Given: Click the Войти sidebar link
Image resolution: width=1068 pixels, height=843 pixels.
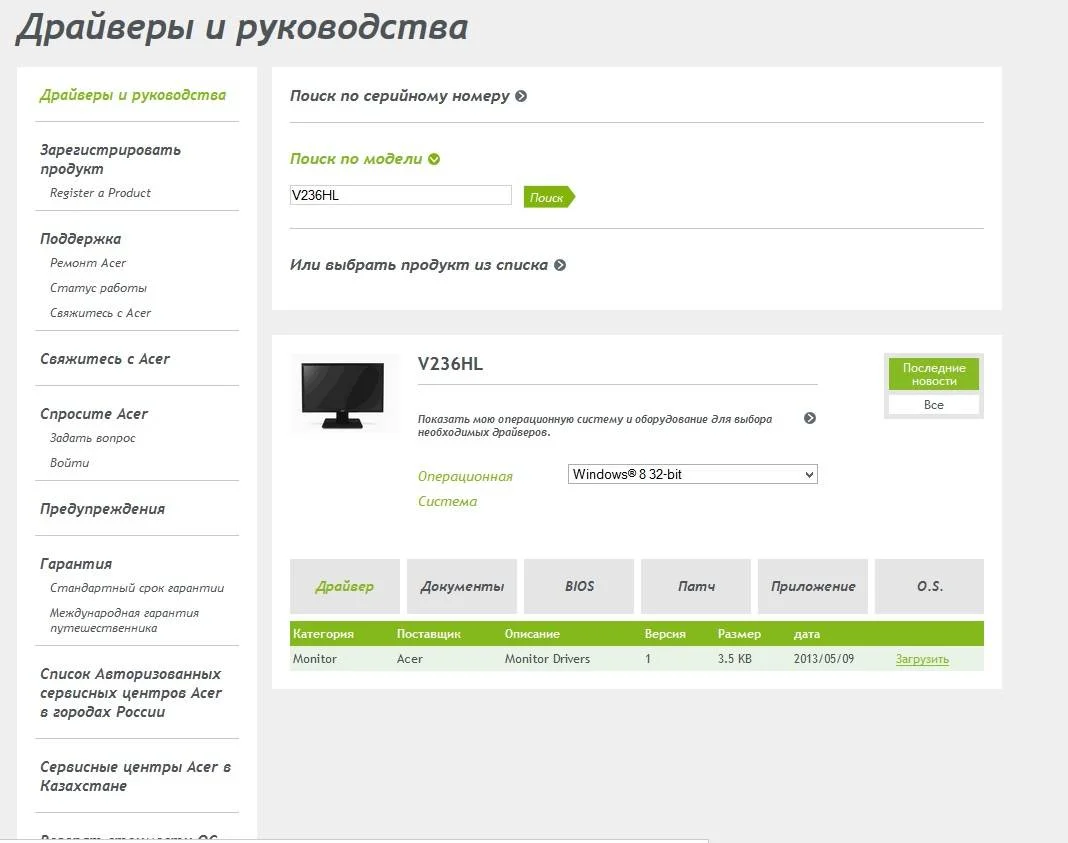Looking at the screenshot, I should [69, 463].
